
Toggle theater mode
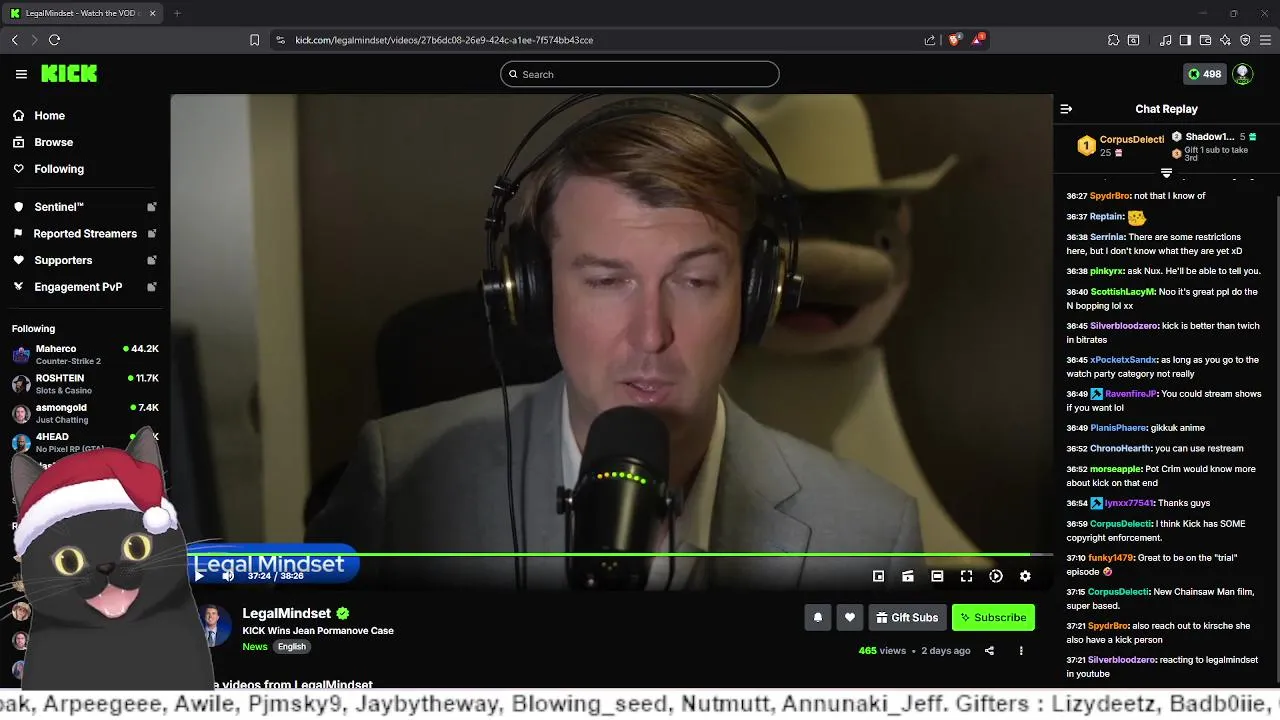[x=937, y=576]
